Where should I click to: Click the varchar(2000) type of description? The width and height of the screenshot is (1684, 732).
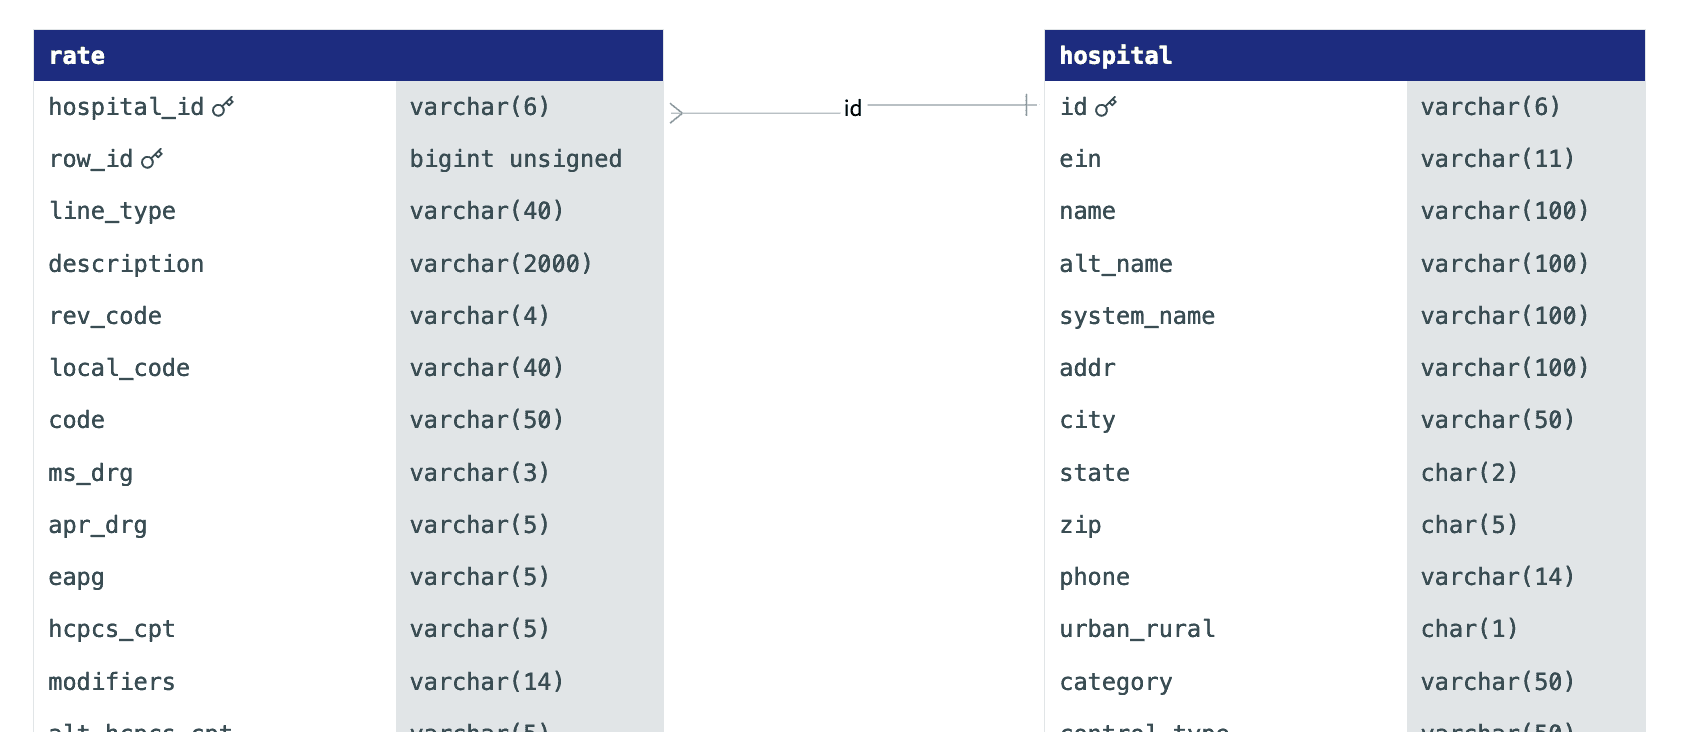(x=501, y=264)
